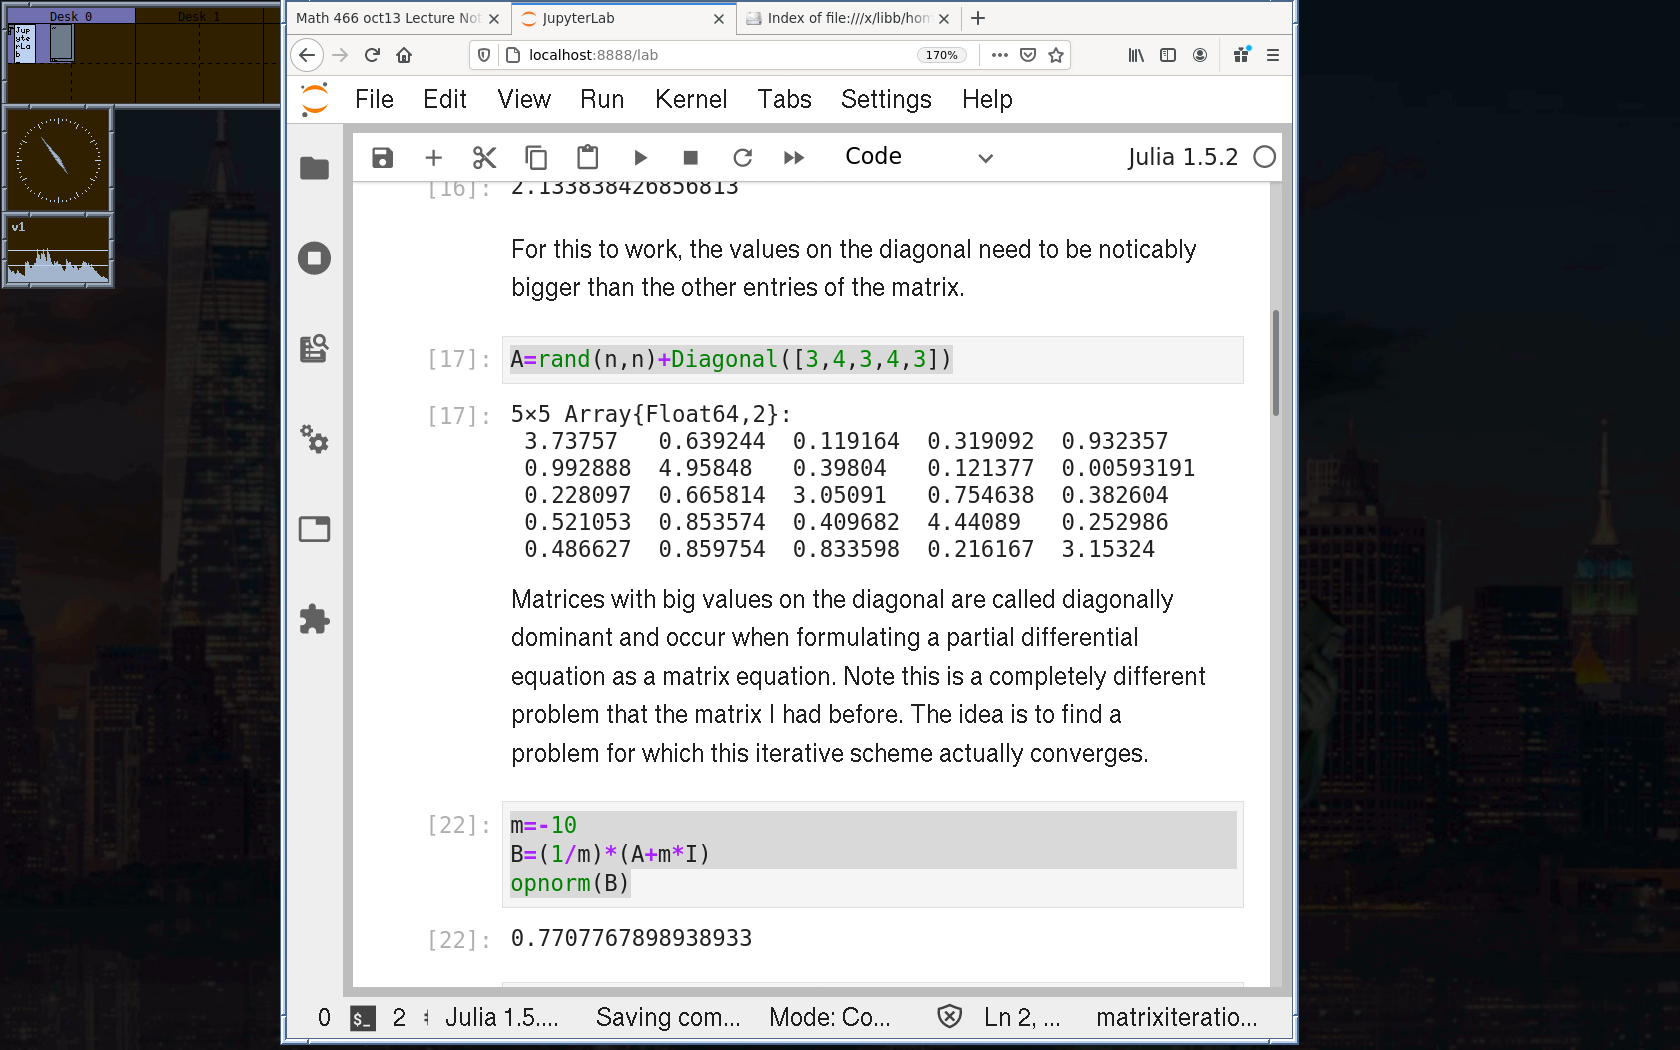
Task: Restart the kernel with circular arrow icon
Action: pos(742,158)
